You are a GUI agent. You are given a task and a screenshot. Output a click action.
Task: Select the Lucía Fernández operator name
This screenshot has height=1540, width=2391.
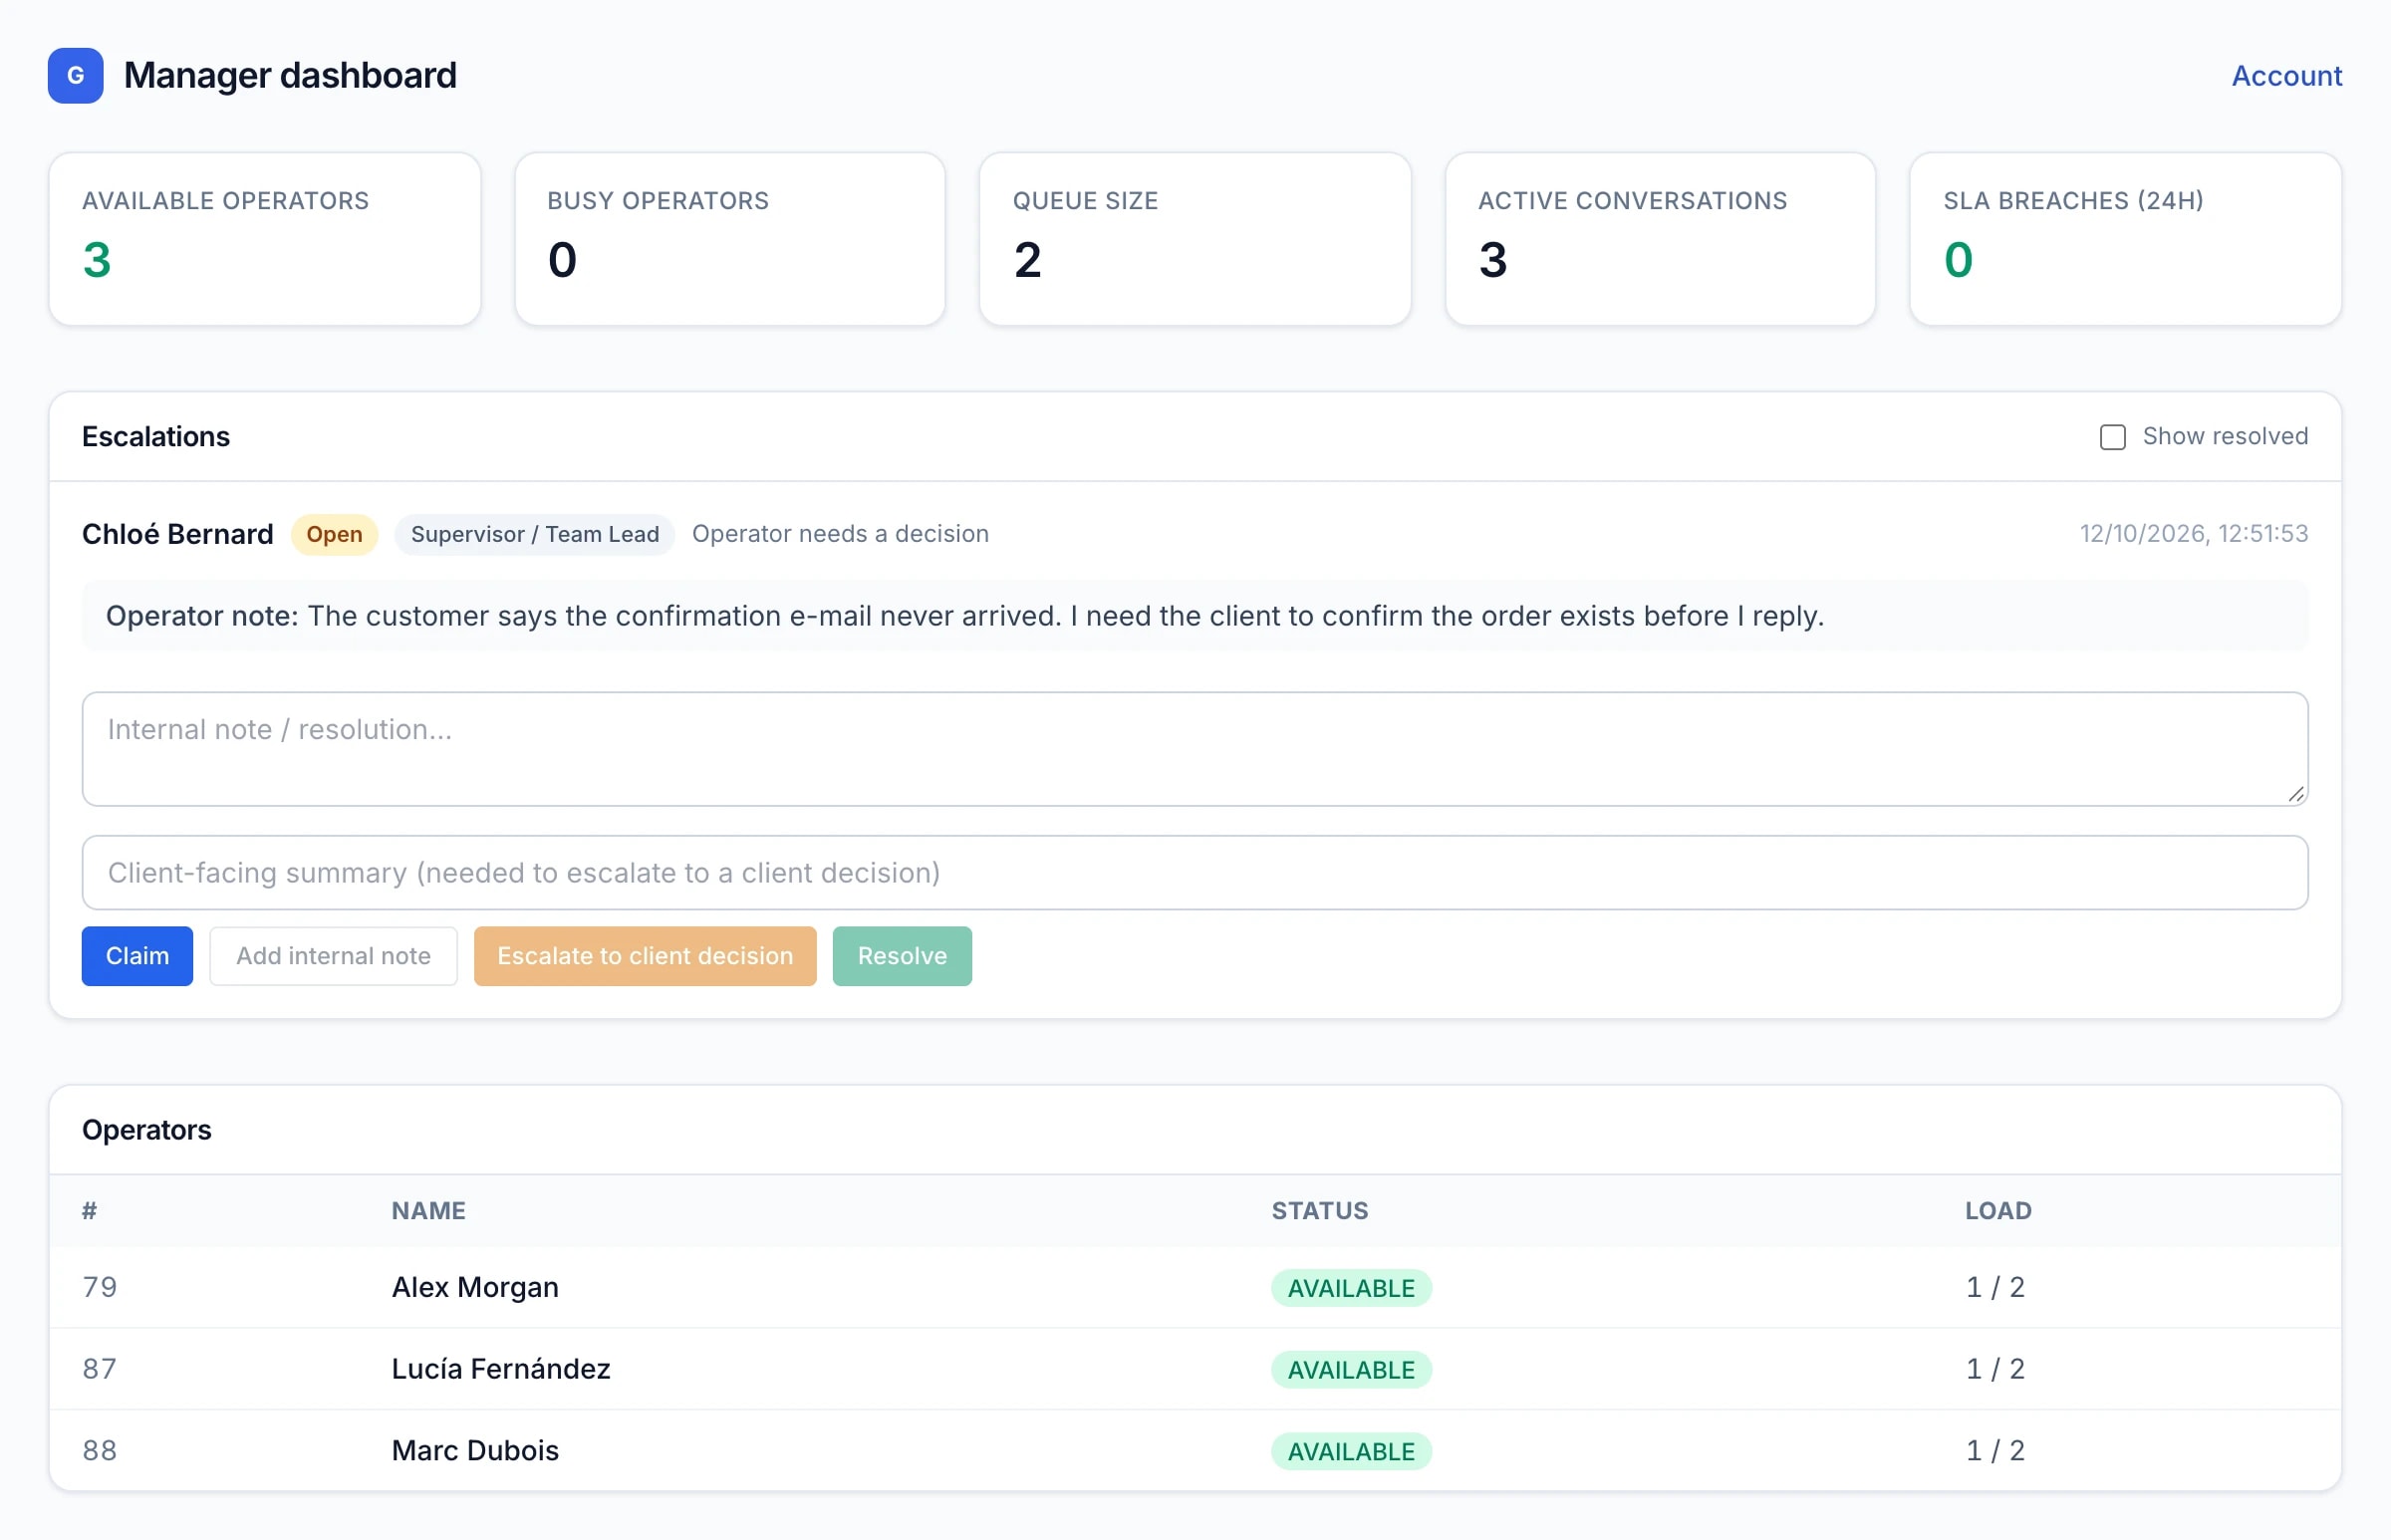501,1369
